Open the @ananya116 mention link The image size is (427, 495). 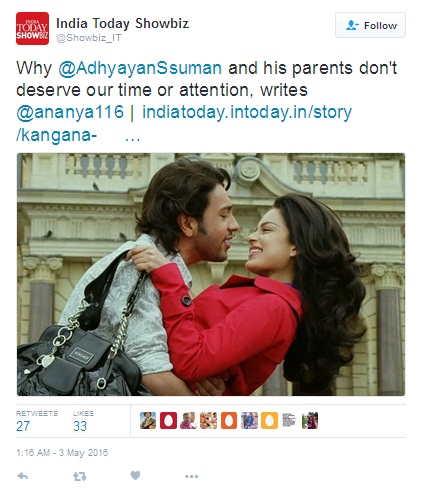(70, 112)
